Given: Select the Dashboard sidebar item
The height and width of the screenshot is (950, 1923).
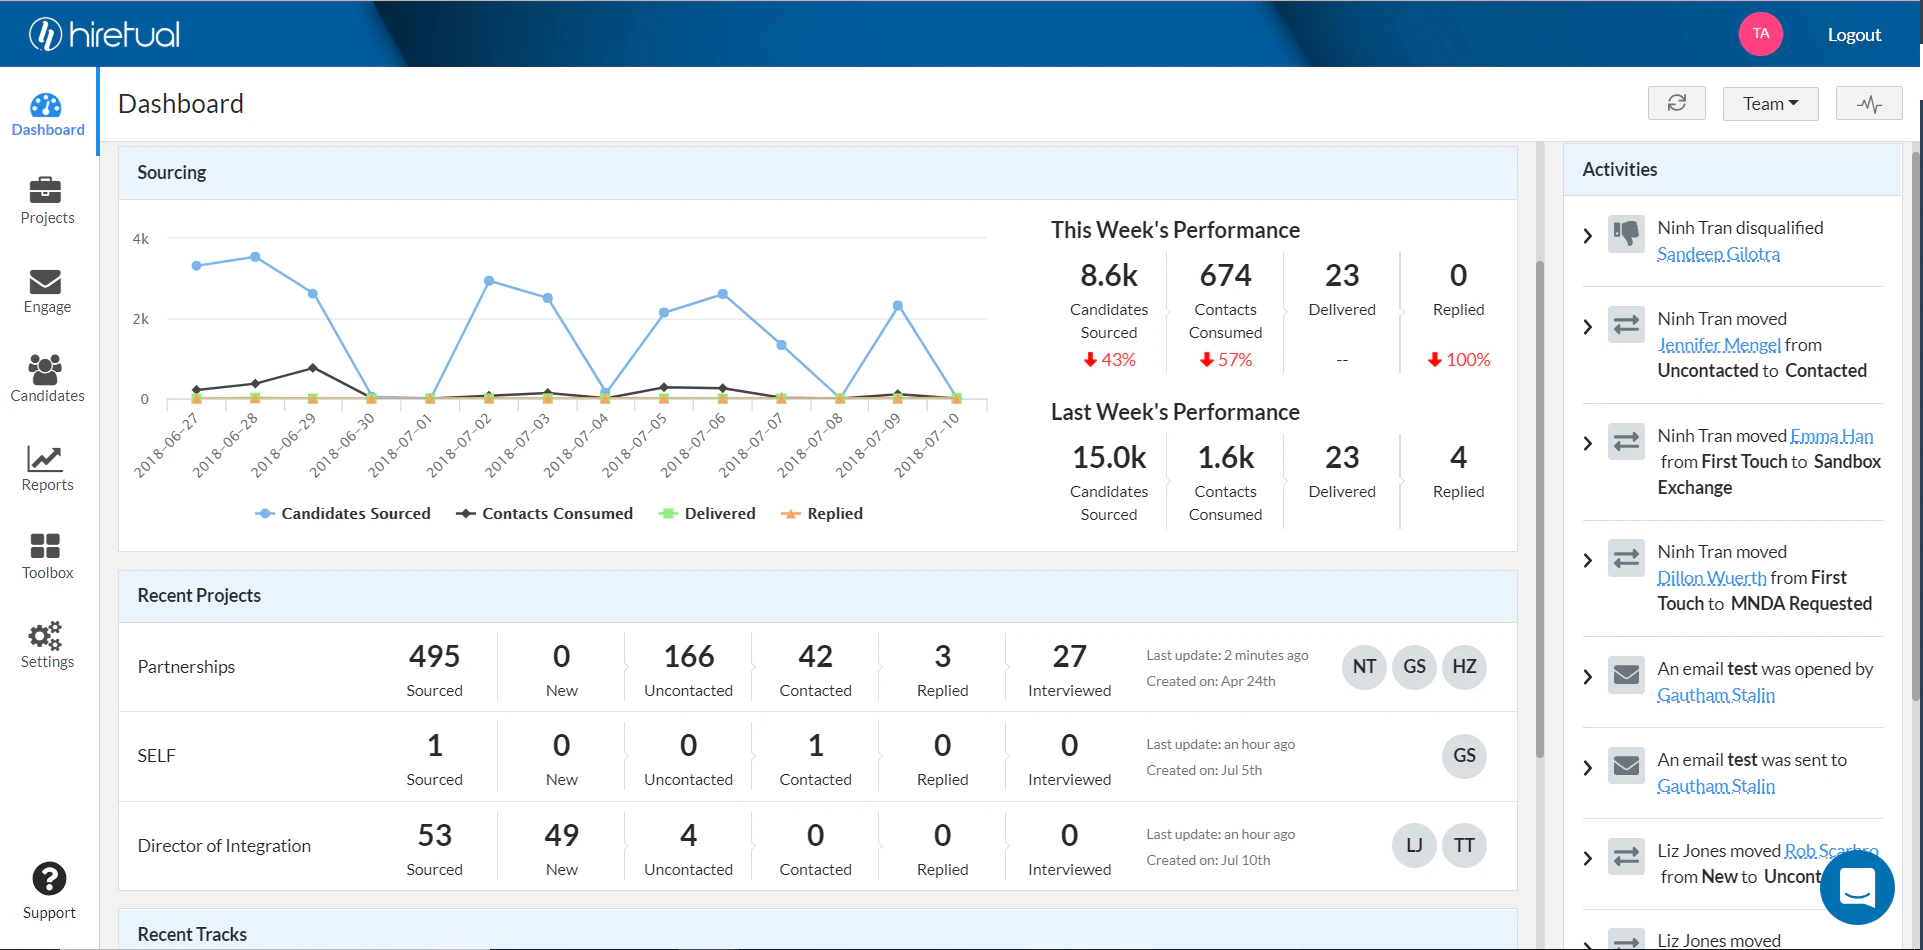Looking at the screenshot, I should 47,115.
